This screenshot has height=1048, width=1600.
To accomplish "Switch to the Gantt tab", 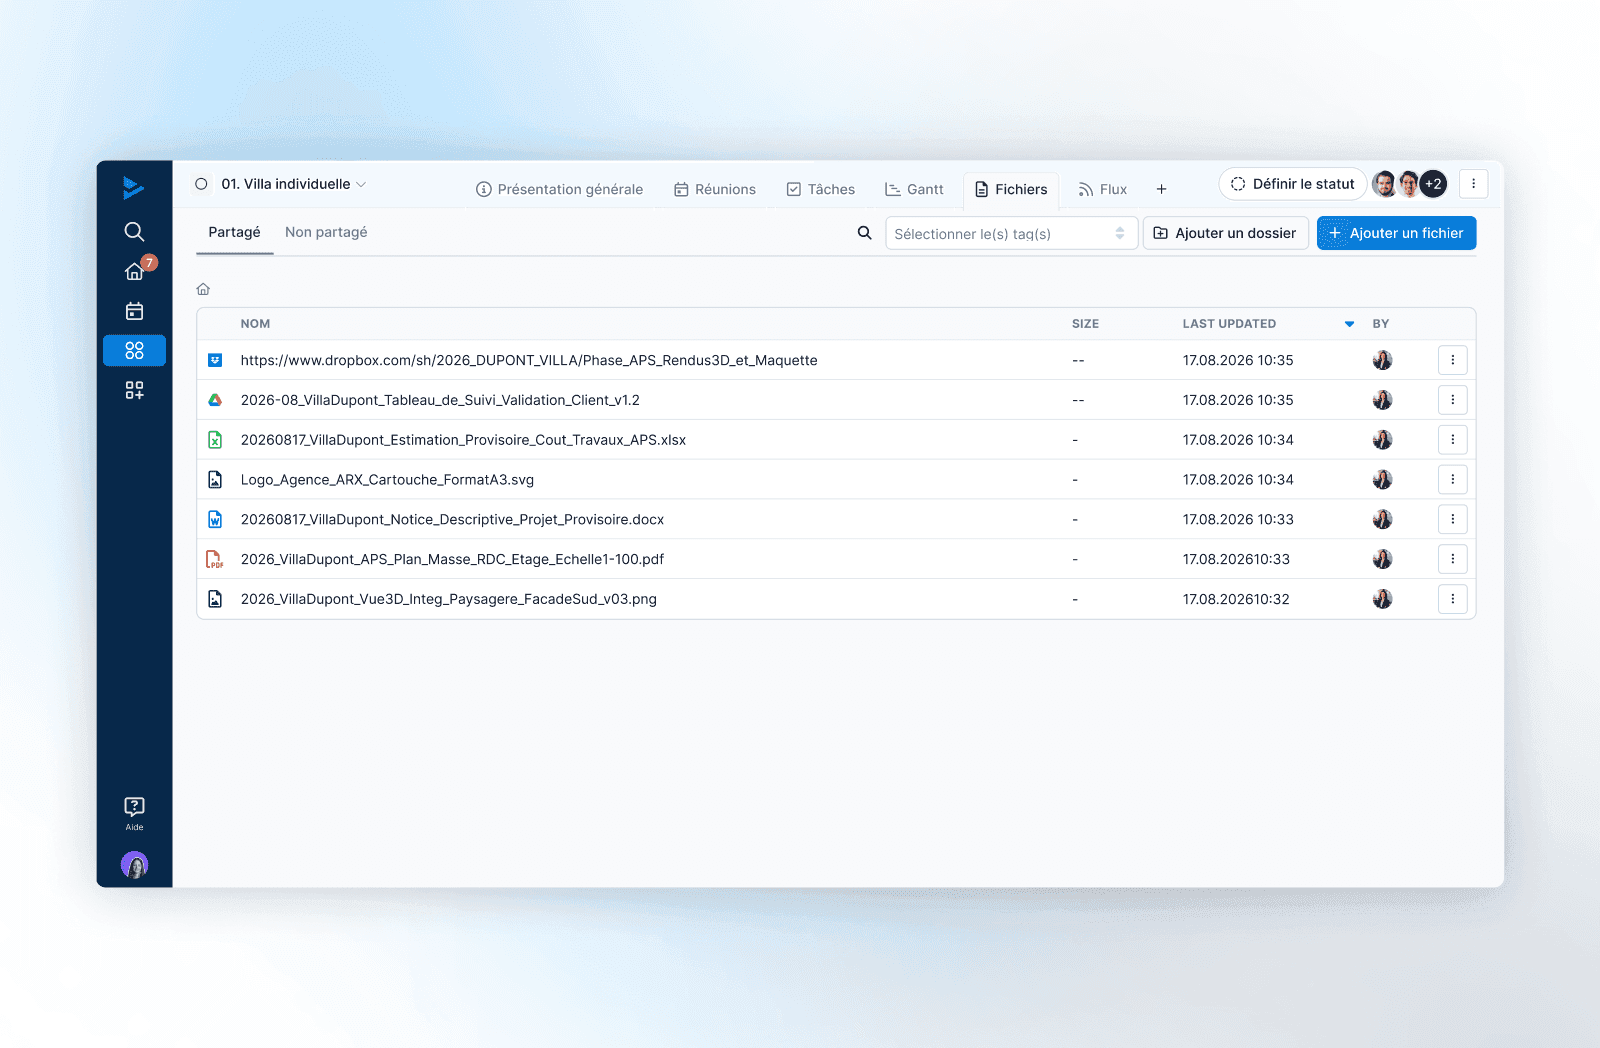I will pyautogui.click(x=914, y=189).
